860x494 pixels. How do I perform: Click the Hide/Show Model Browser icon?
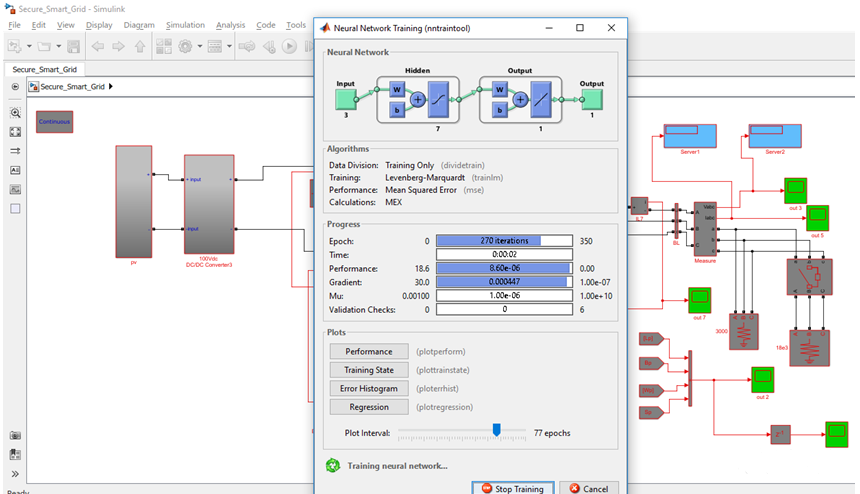pos(15,87)
